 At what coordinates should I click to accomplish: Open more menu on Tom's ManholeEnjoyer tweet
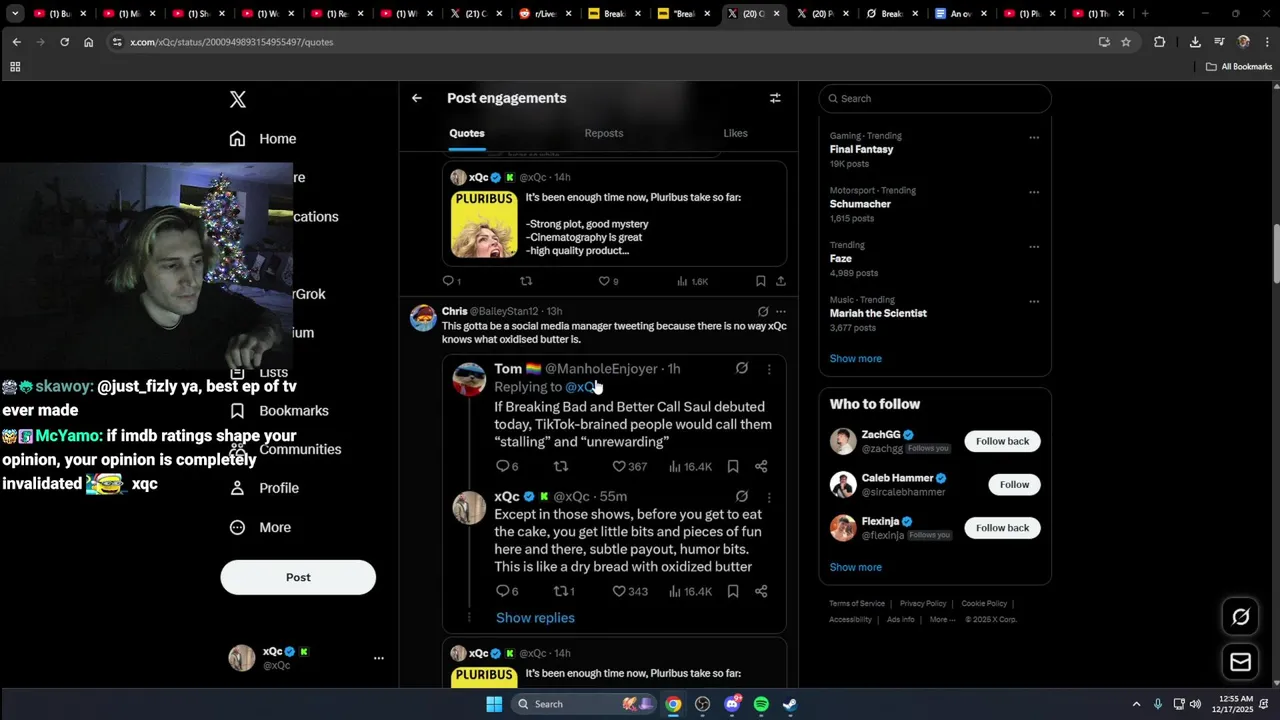pos(769,370)
